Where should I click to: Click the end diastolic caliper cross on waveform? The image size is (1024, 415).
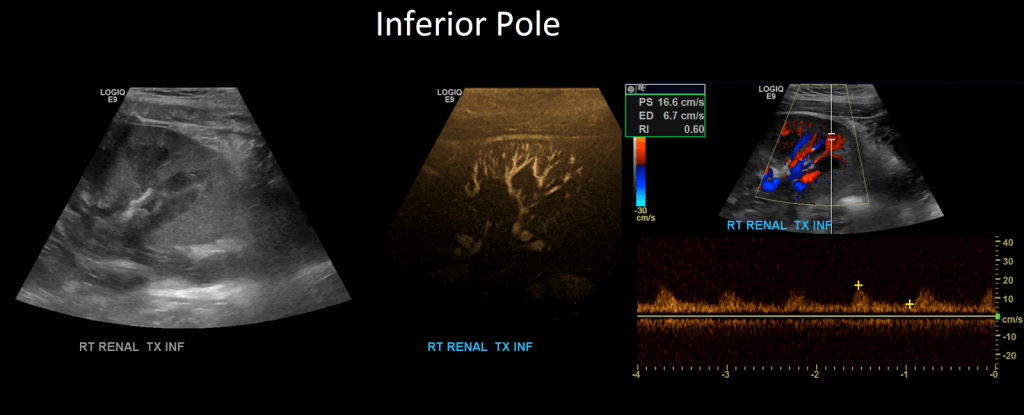click(x=909, y=304)
